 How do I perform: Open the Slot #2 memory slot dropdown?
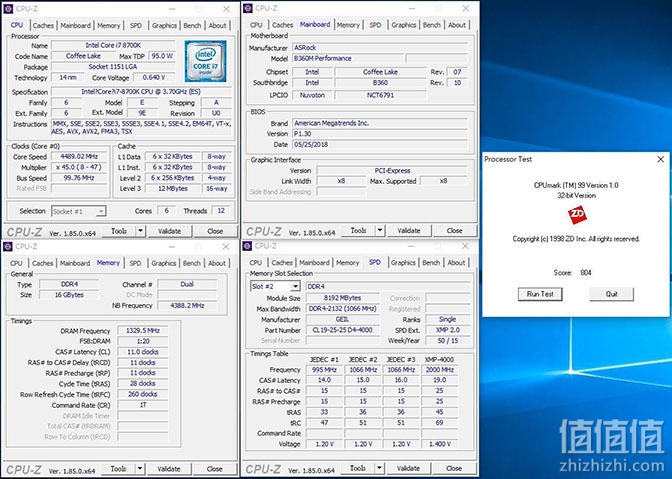click(x=295, y=286)
